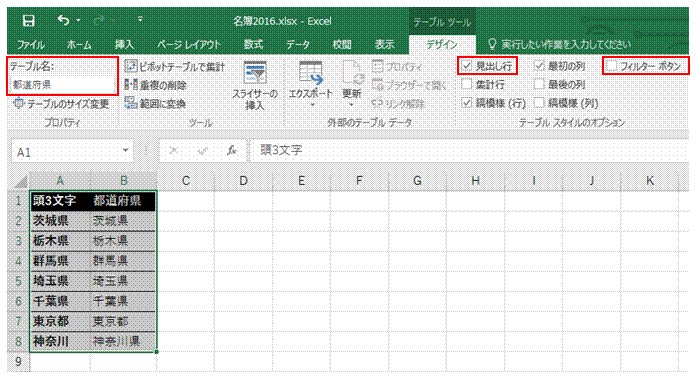Toggle the 縞模様 (行) checkbox

tap(467, 103)
